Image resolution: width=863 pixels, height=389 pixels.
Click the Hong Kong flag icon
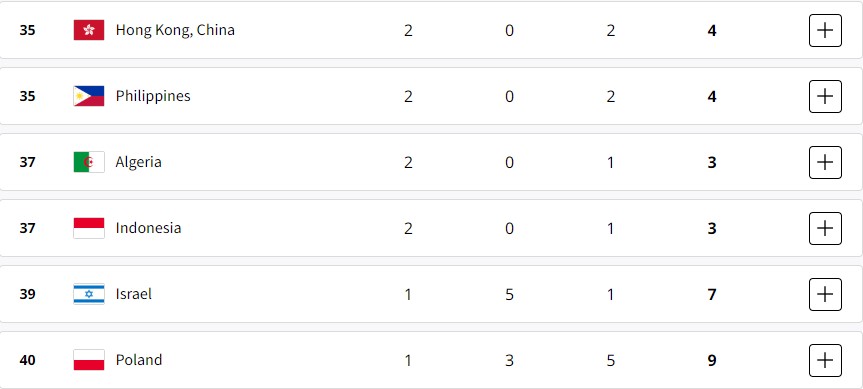click(89, 30)
